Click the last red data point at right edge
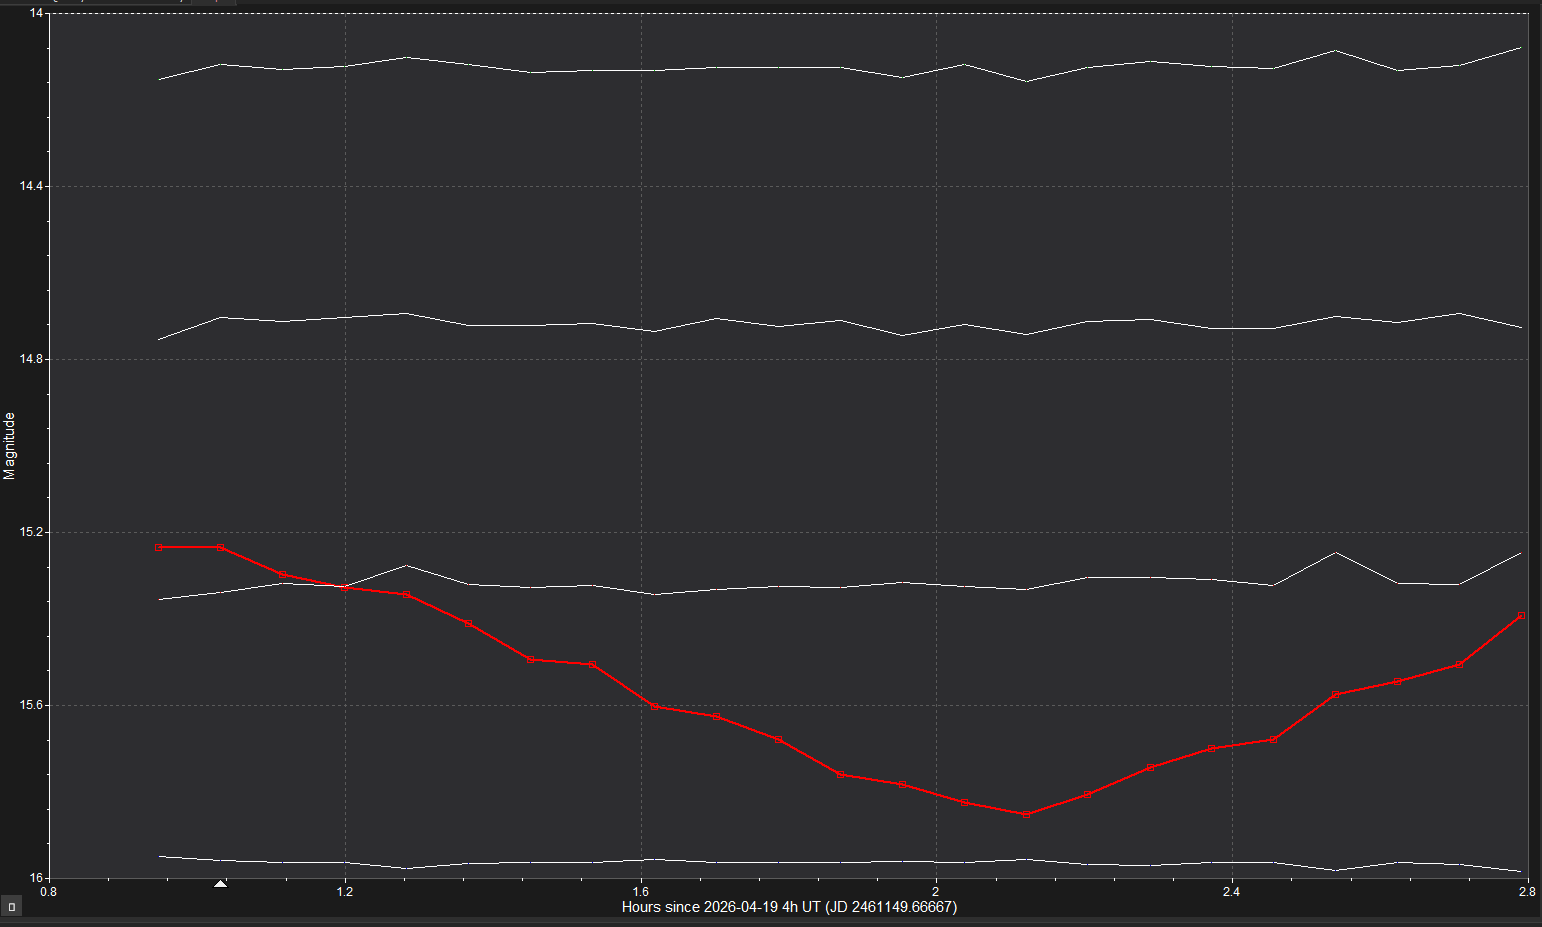This screenshot has width=1542, height=927. pyautogui.click(x=1521, y=615)
